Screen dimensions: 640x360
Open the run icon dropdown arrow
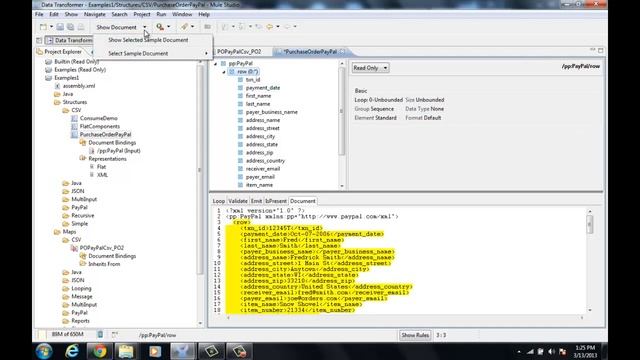point(169,27)
